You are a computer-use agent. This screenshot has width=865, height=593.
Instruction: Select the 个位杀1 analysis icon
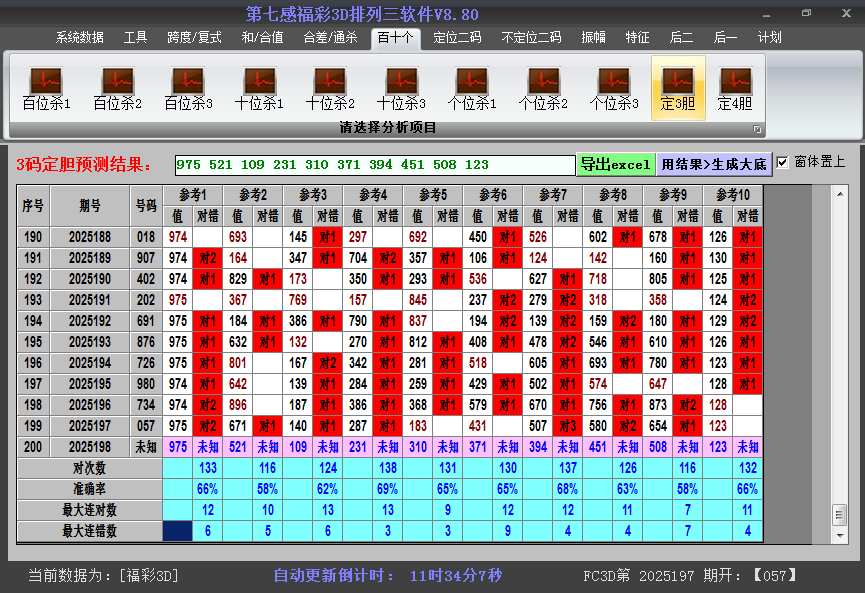point(472,88)
